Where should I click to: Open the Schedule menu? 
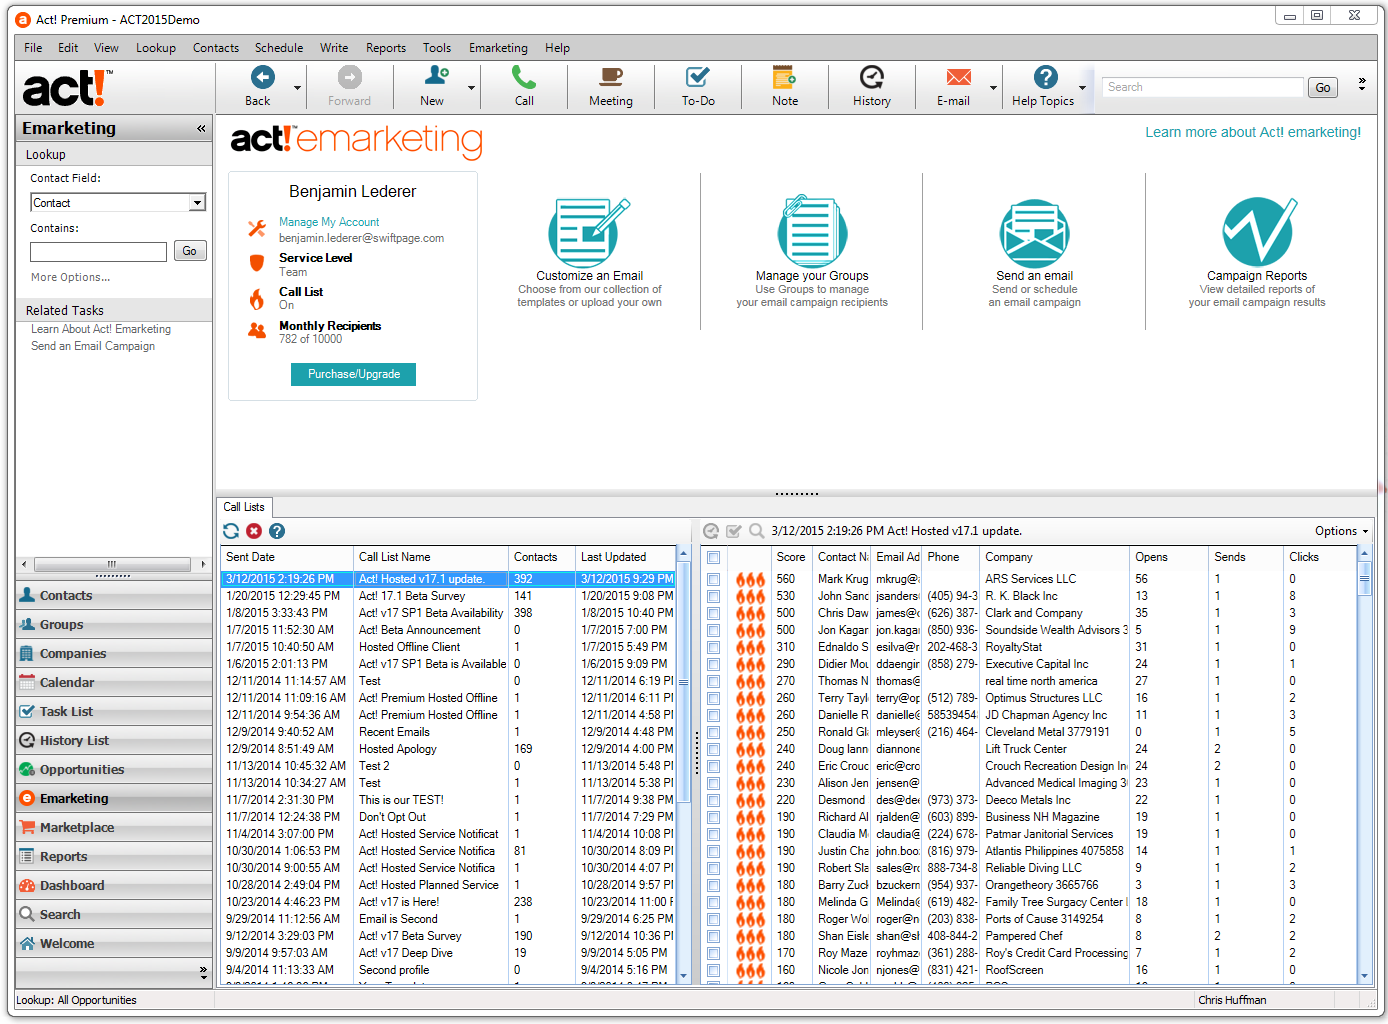pos(278,48)
